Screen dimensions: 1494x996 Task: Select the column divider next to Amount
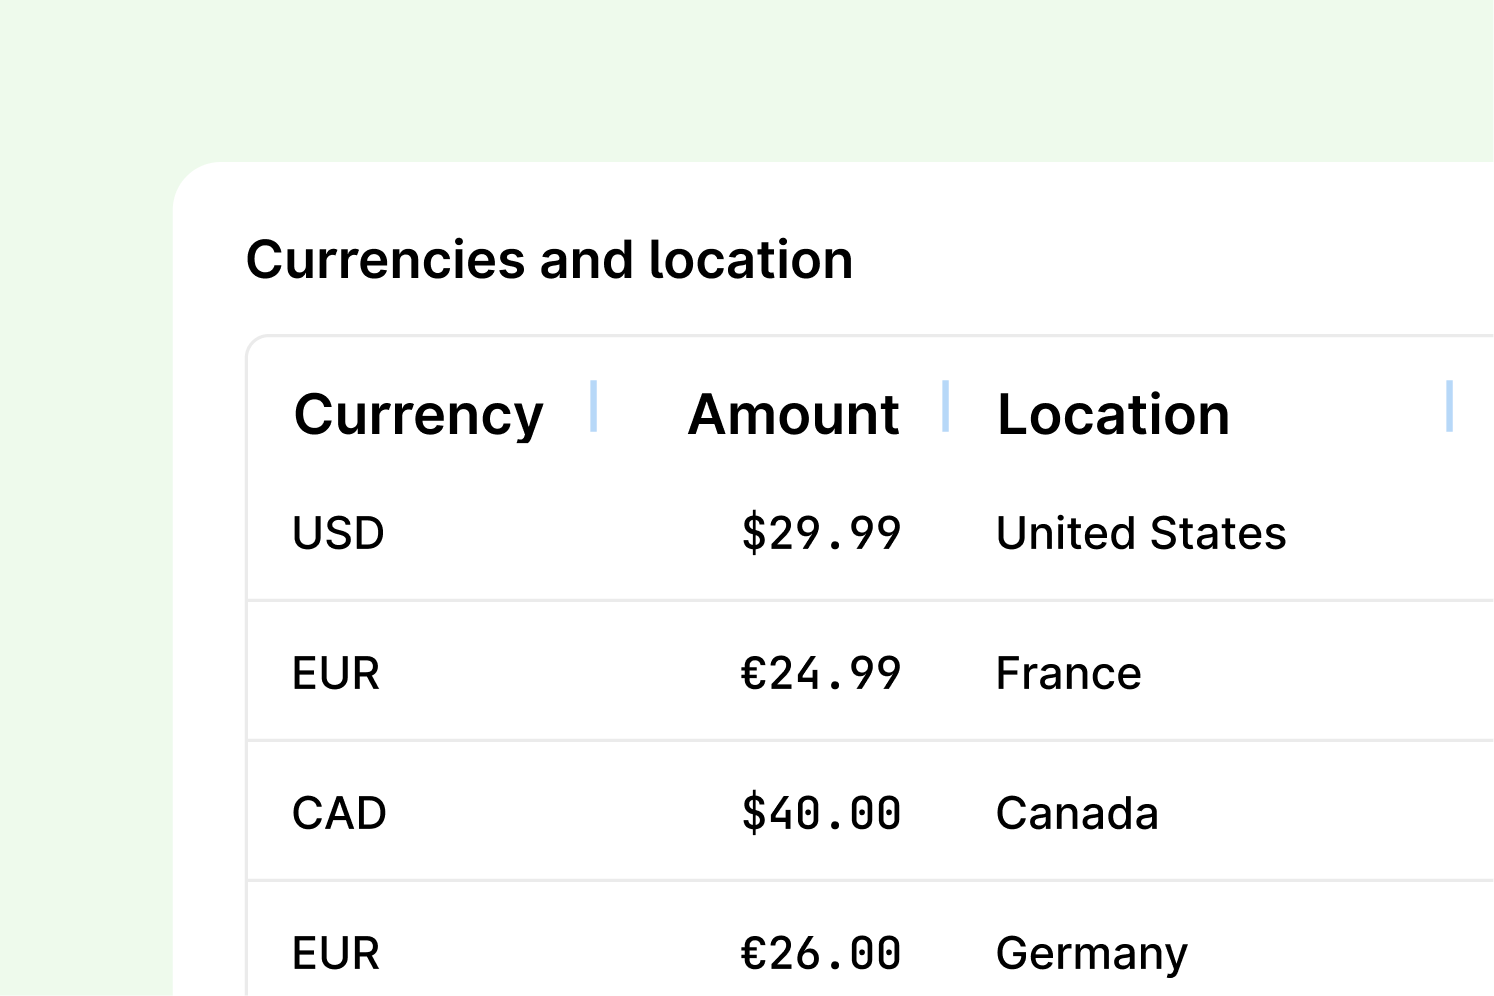[946, 404]
